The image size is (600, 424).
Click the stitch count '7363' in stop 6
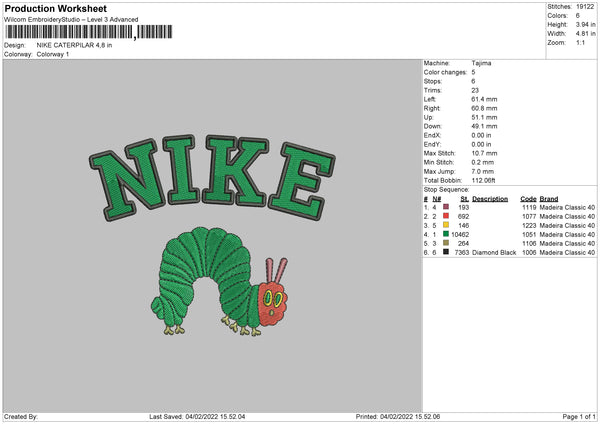[461, 253]
